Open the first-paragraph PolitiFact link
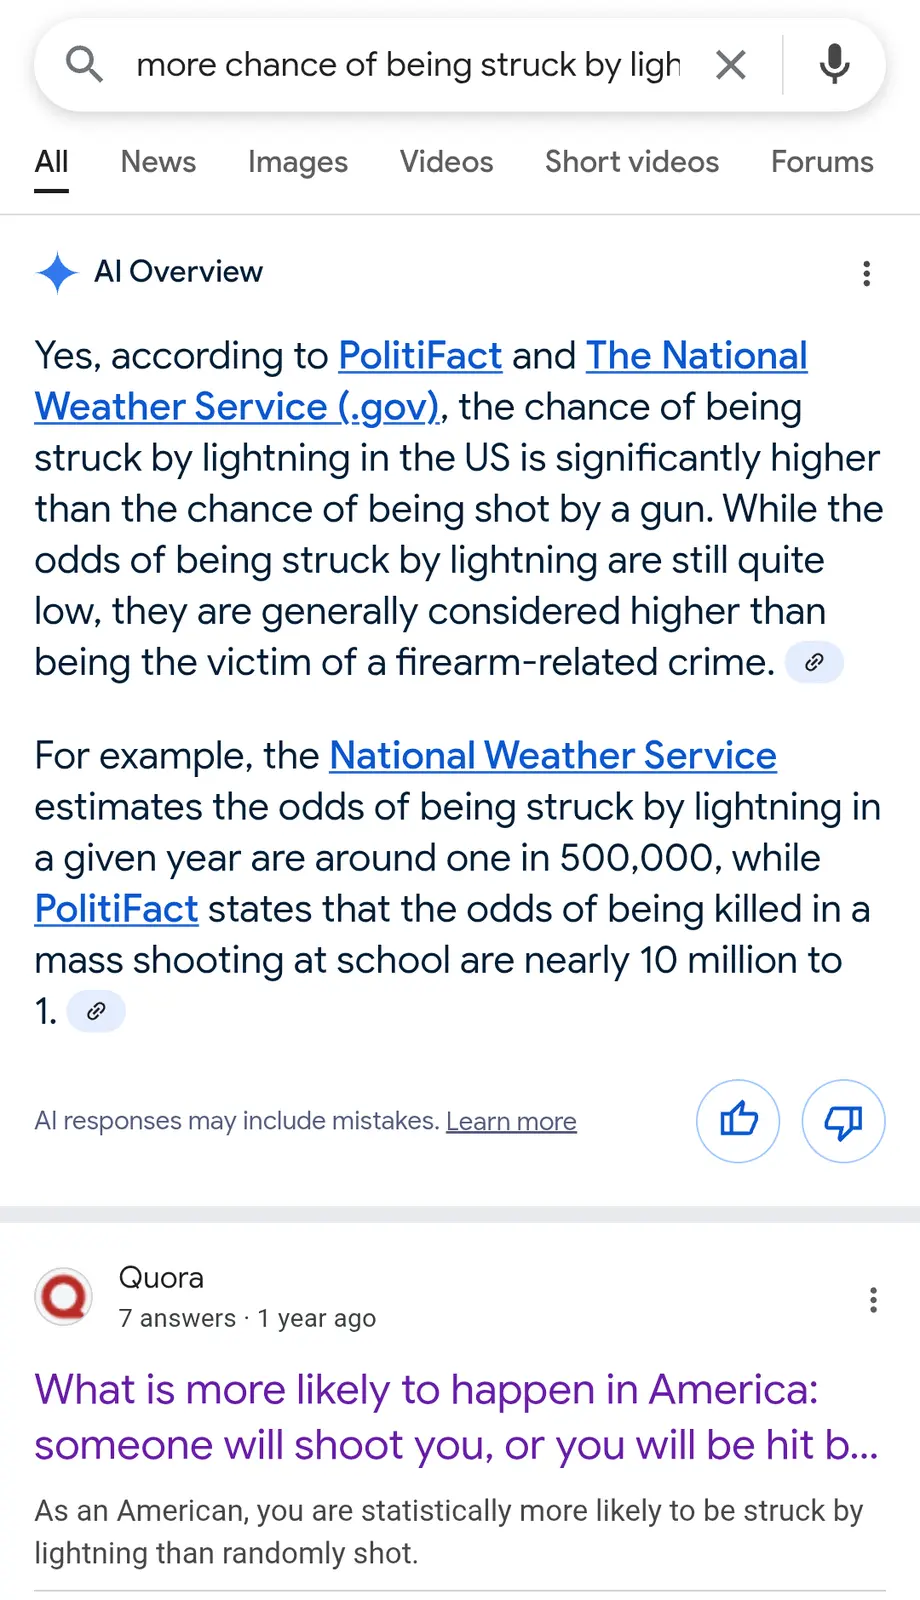 tap(420, 356)
